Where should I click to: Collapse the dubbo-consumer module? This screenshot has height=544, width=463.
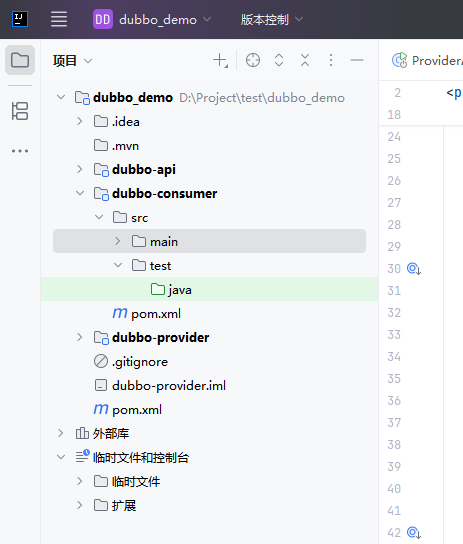coord(80,193)
